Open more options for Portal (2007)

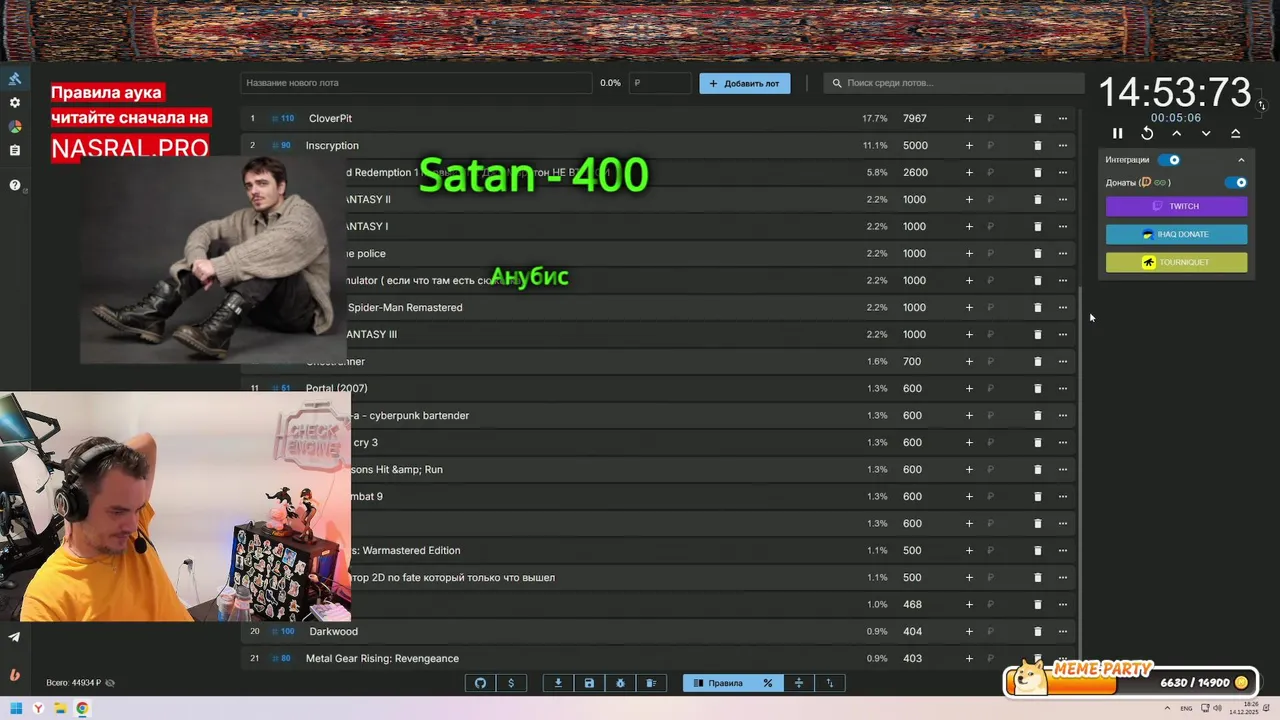1062,388
